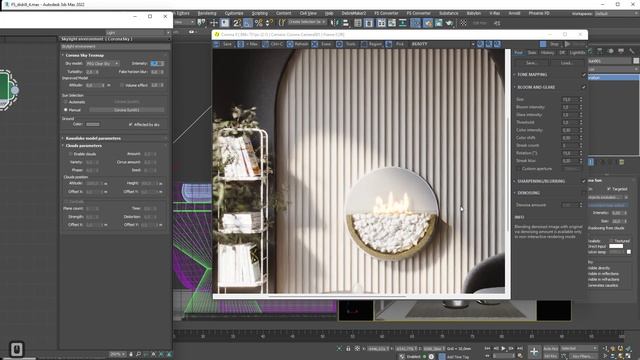Enable clouds checkbox
The image size is (640, 360).
coord(70,154)
